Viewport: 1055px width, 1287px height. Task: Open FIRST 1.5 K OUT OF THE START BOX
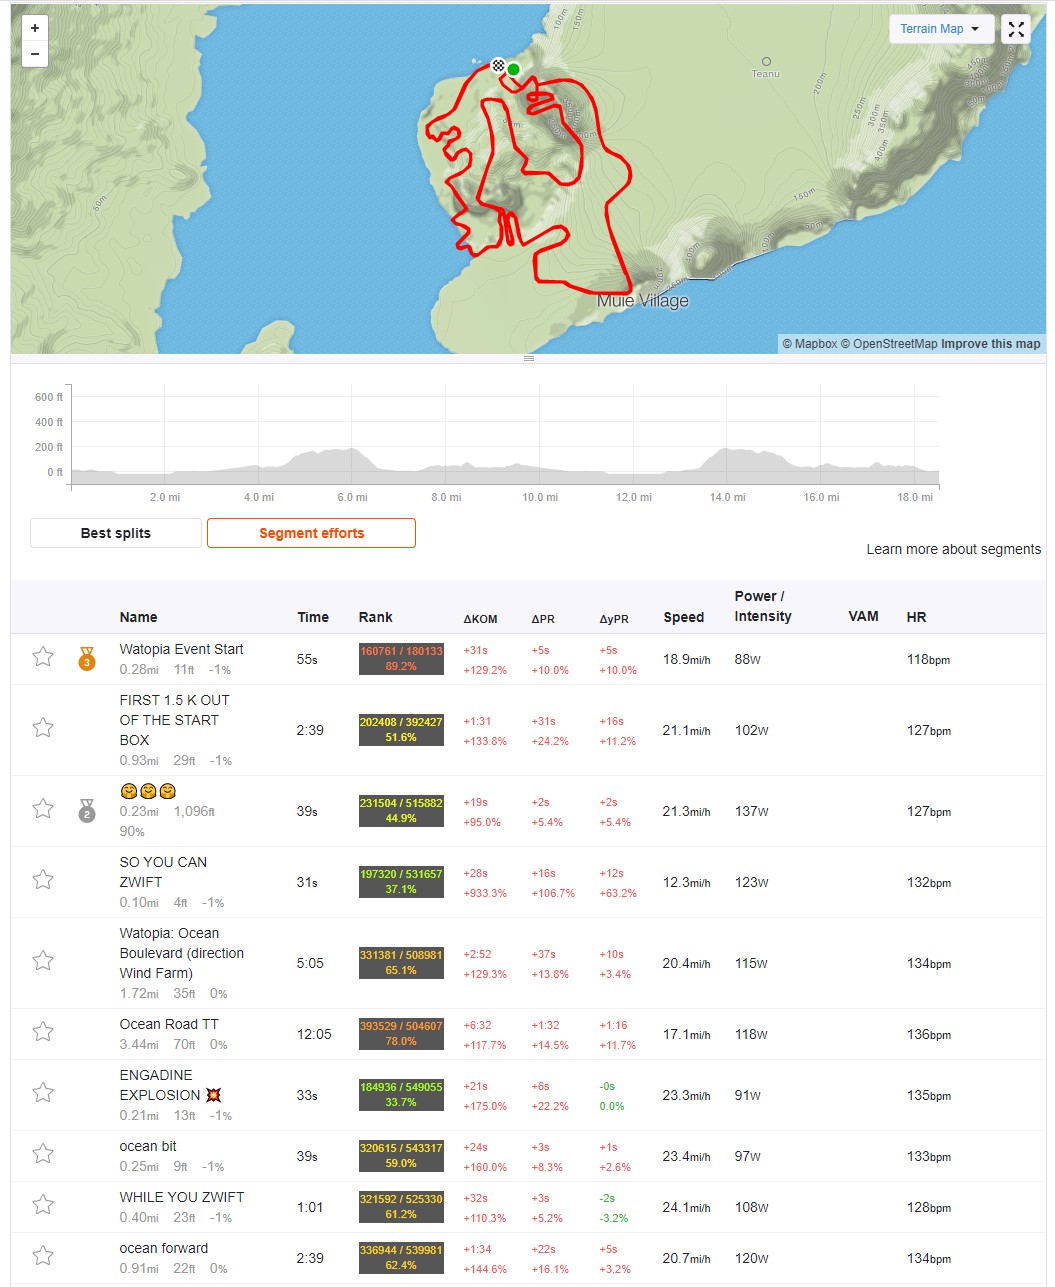174,720
